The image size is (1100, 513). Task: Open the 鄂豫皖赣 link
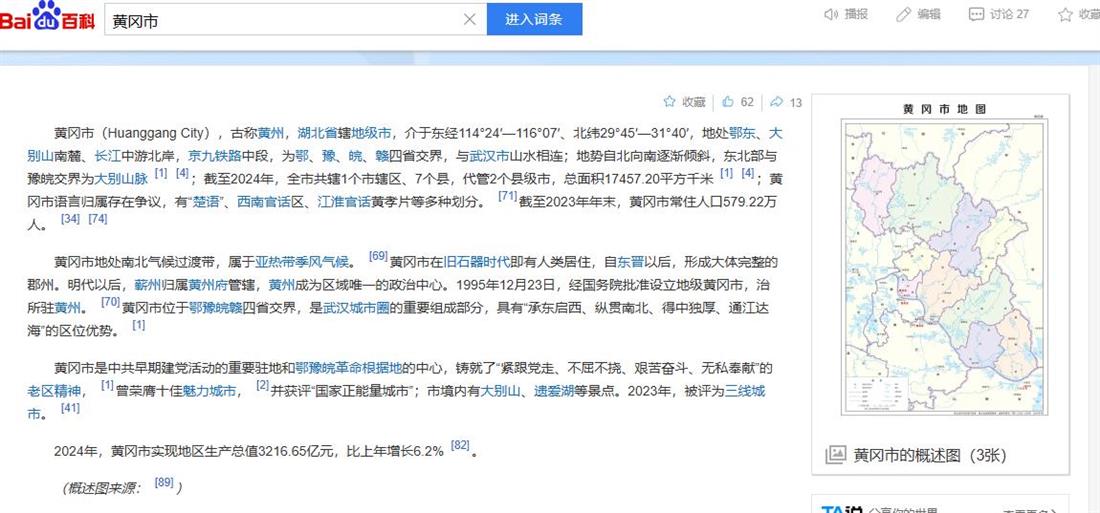[x=216, y=307]
